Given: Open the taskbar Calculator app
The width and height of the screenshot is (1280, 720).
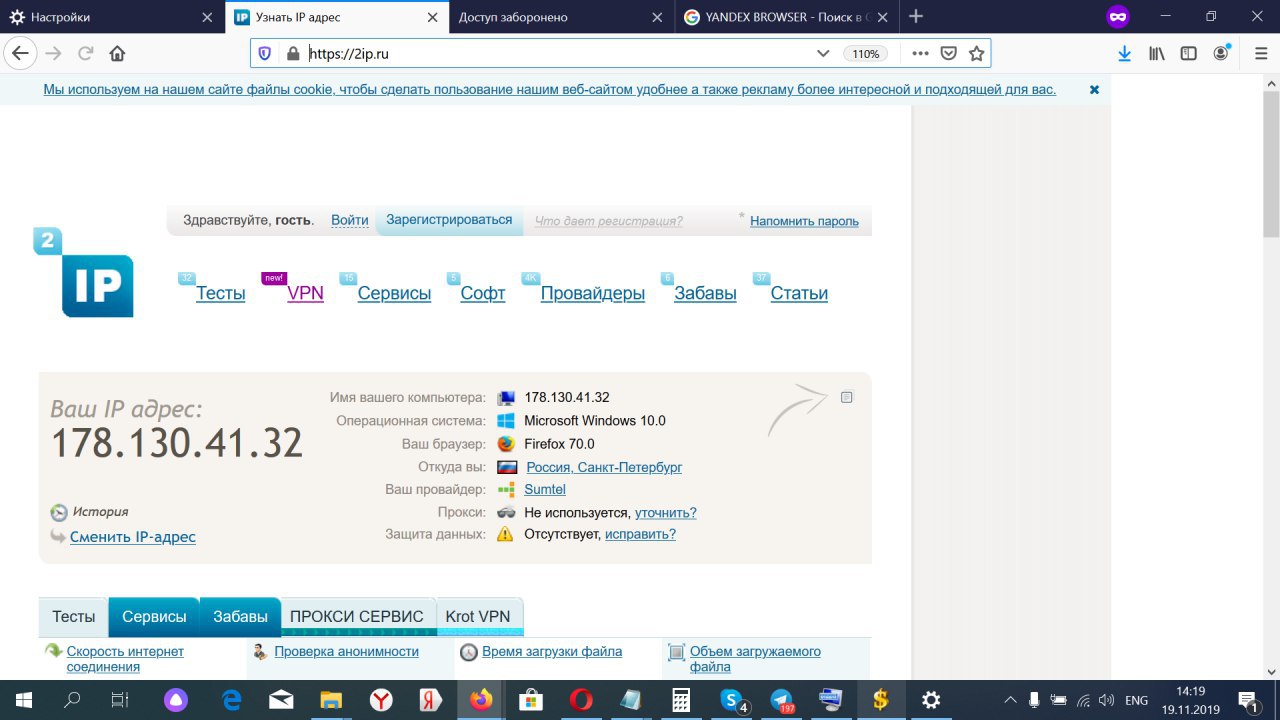Looking at the screenshot, I should [681, 700].
